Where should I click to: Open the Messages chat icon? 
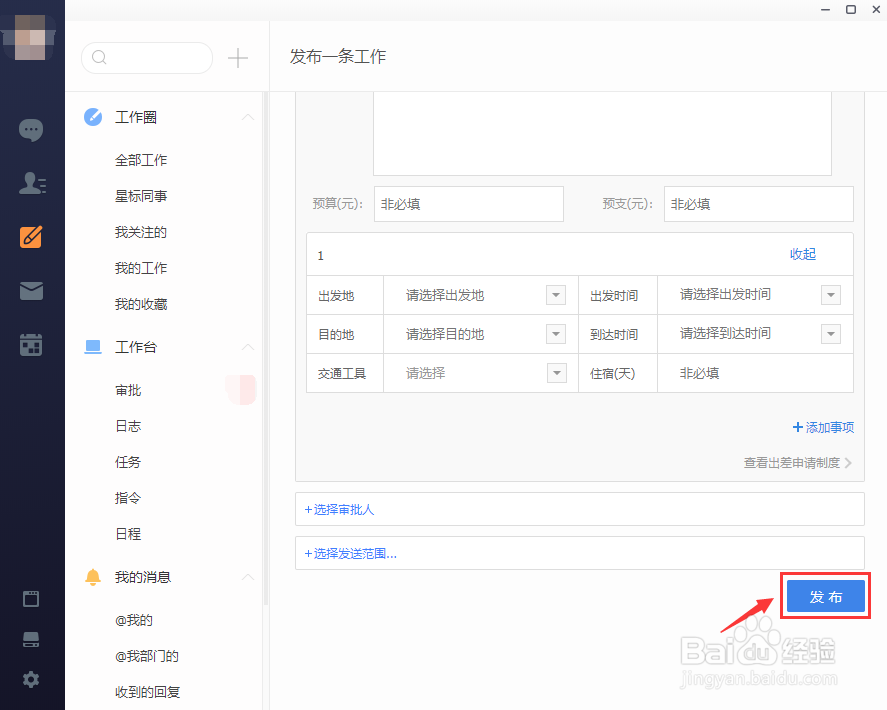31,129
